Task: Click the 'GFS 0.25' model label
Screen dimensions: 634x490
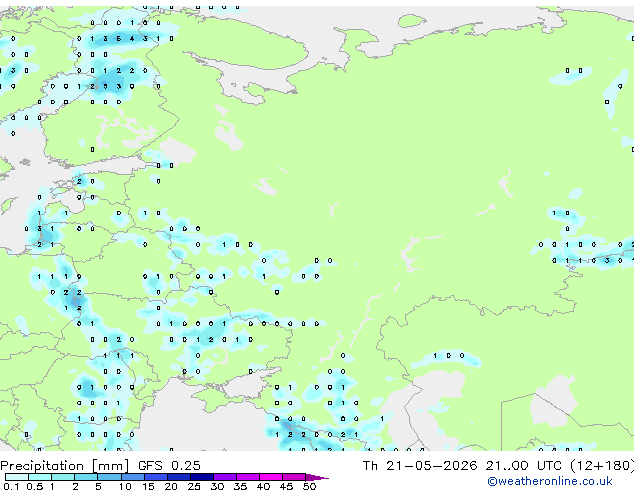Action: click(169, 466)
